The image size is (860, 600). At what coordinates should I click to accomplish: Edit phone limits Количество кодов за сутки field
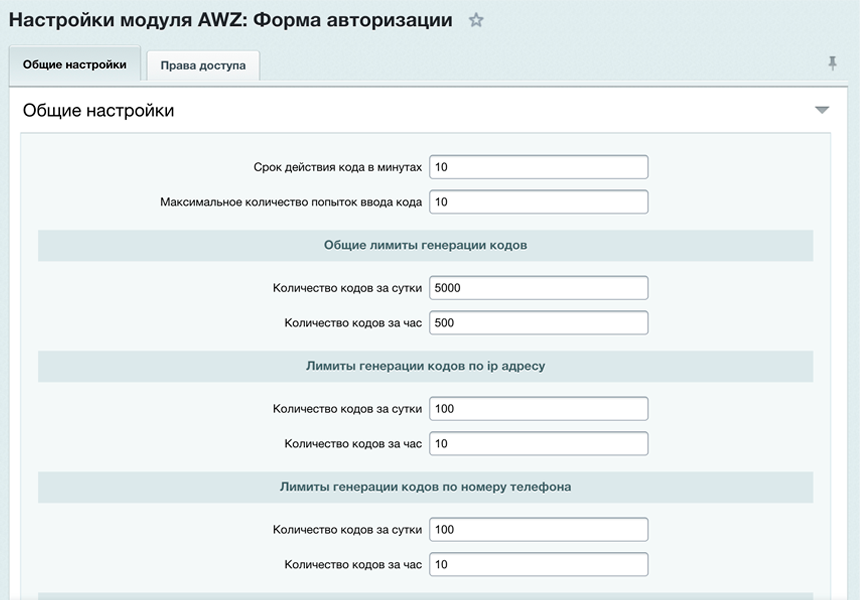click(538, 530)
